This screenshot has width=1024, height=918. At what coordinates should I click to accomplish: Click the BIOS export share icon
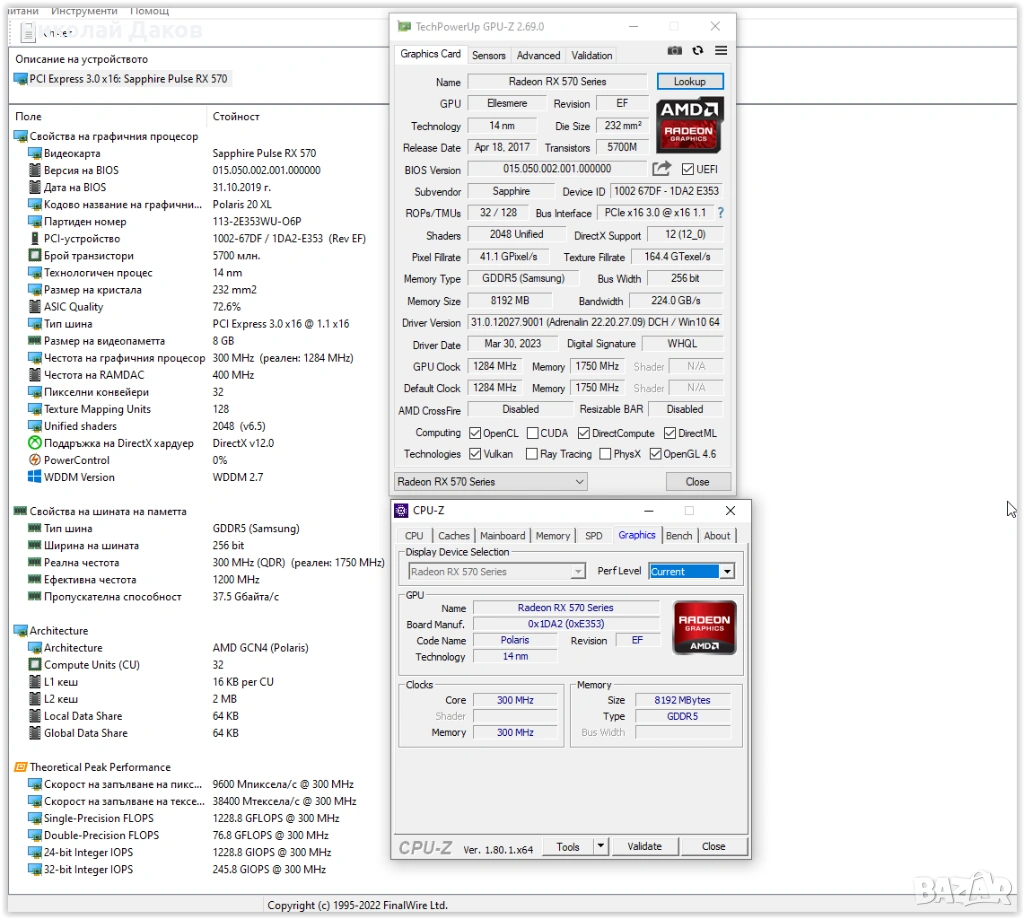(x=662, y=169)
